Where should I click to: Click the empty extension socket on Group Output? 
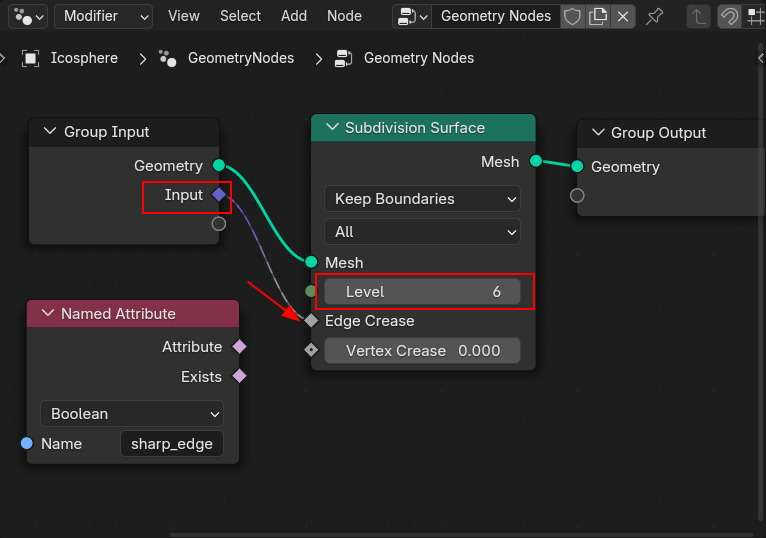(x=577, y=195)
